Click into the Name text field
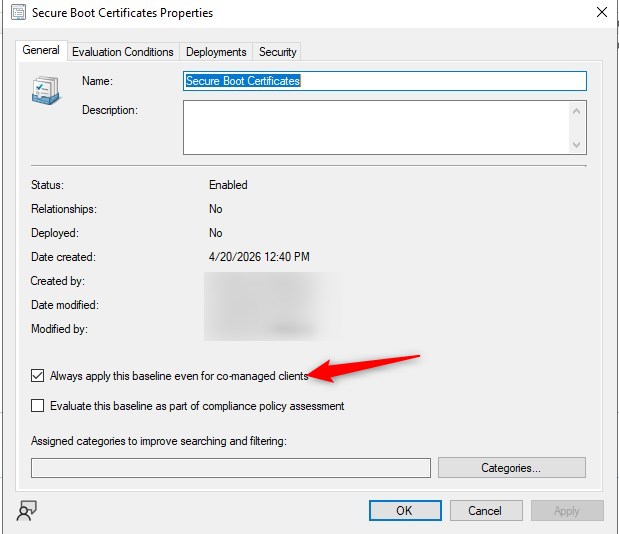This screenshot has width=619, height=534. [x=384, y=81]
